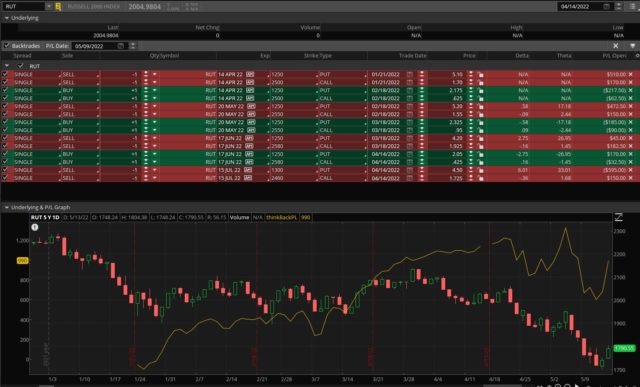
Task: Open quantity dropdown on the 4.20 price row
Action: (x=154, y=138)
